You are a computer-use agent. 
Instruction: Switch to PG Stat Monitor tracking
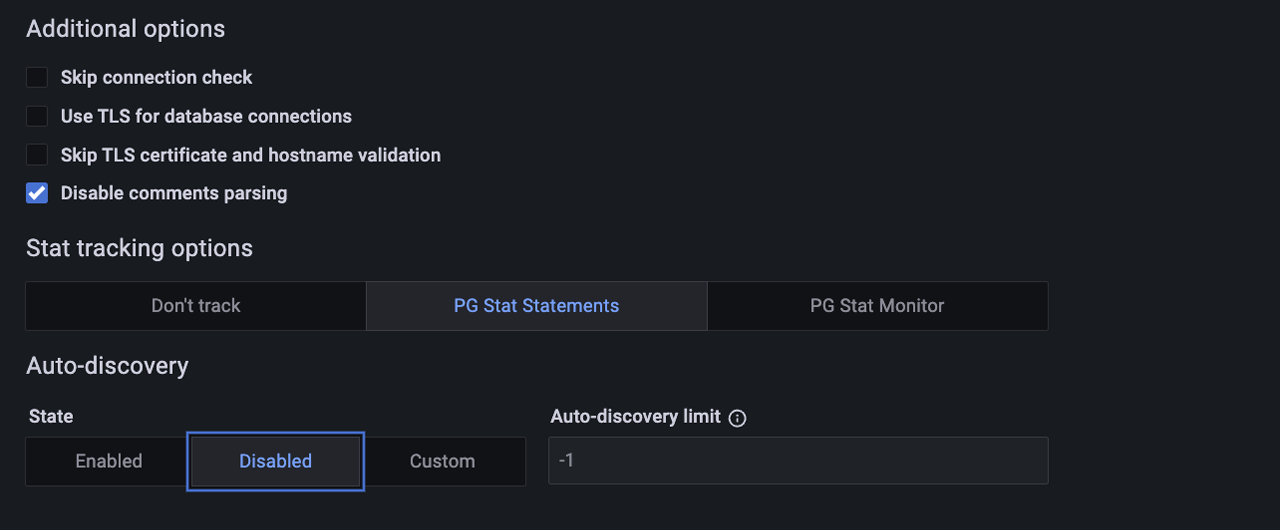pos(877,306)
